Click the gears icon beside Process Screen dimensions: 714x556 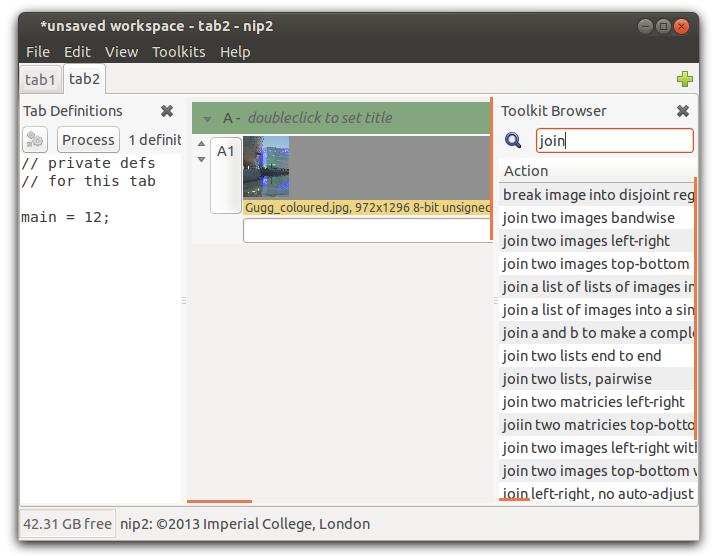[x=35, y=139]
